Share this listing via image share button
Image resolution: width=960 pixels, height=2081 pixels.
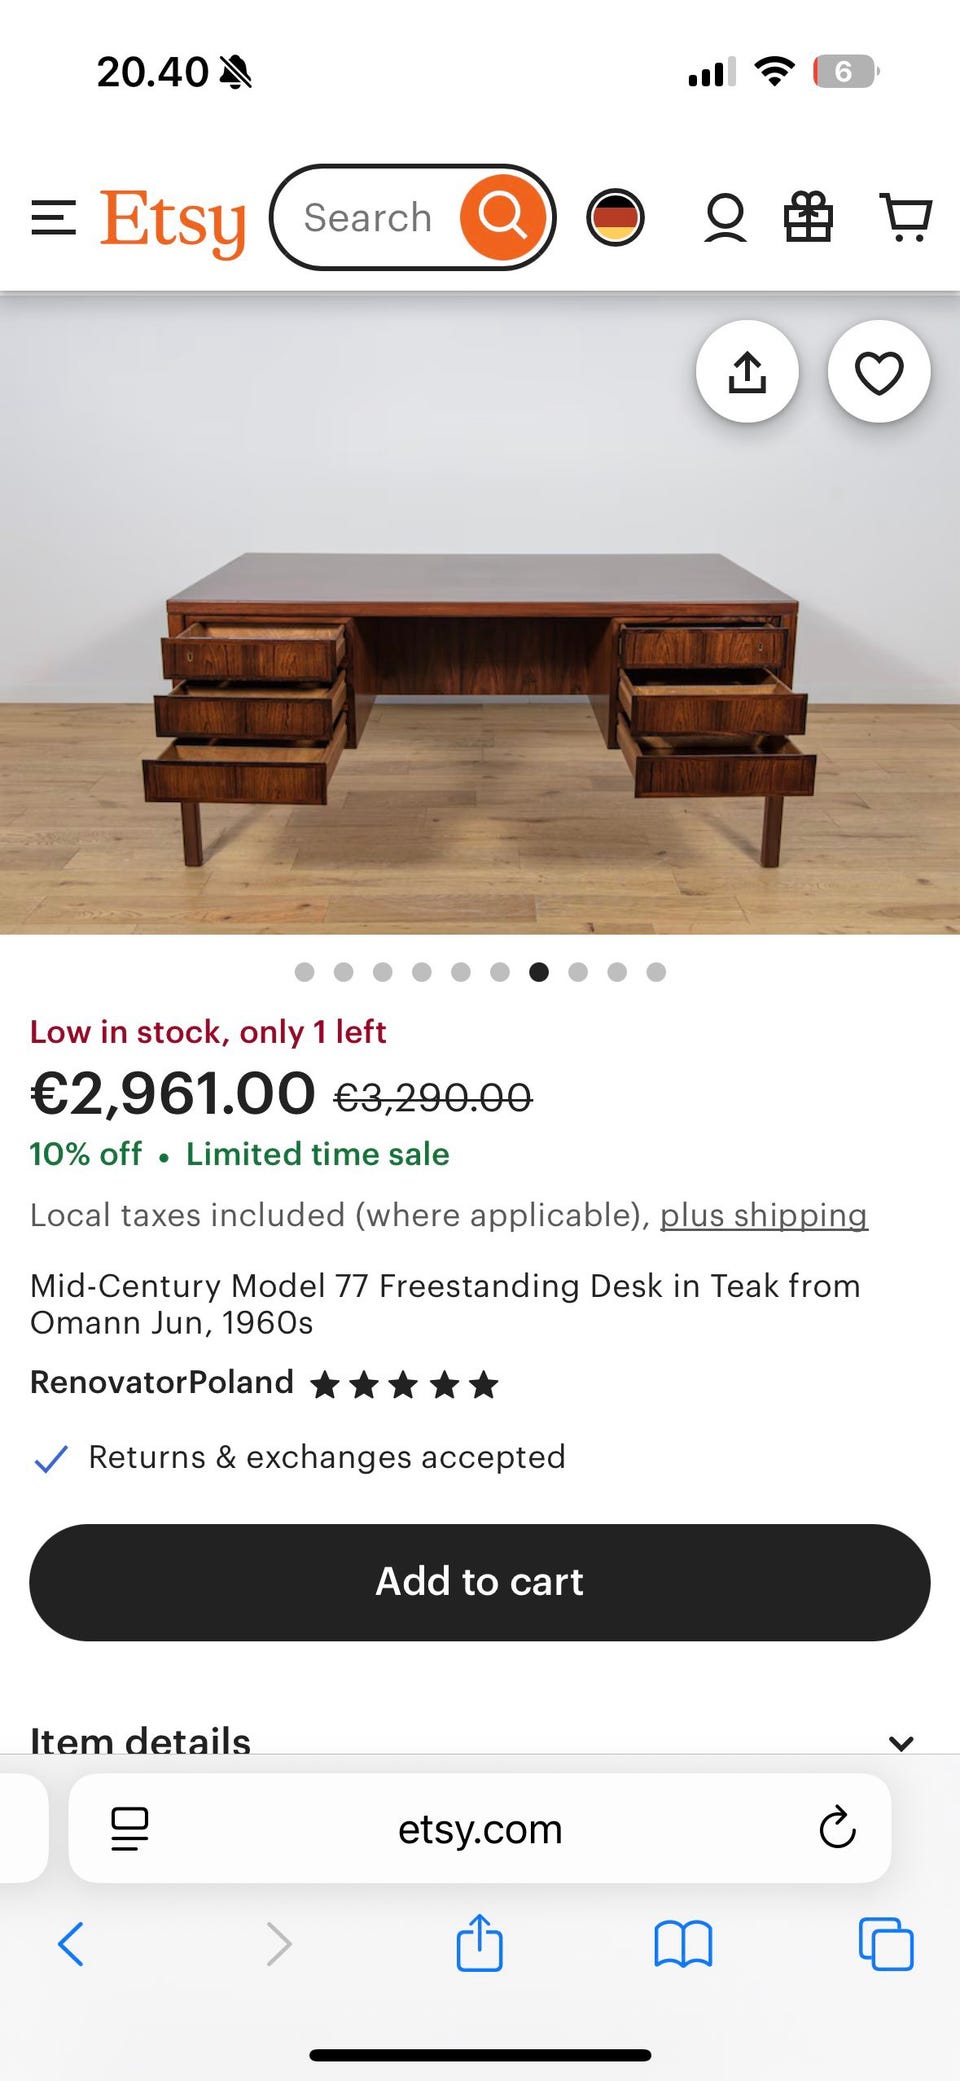[747, 372]
